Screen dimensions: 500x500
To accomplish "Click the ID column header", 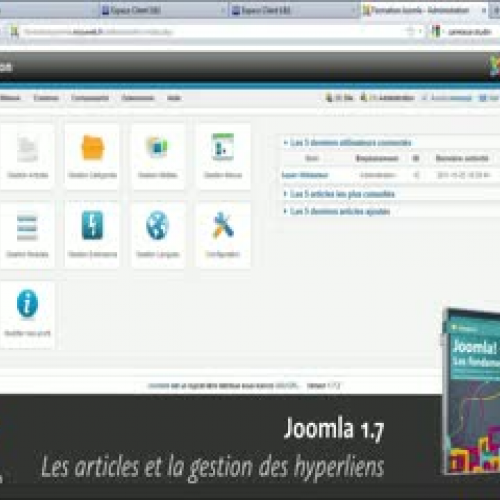I will 416,158.
